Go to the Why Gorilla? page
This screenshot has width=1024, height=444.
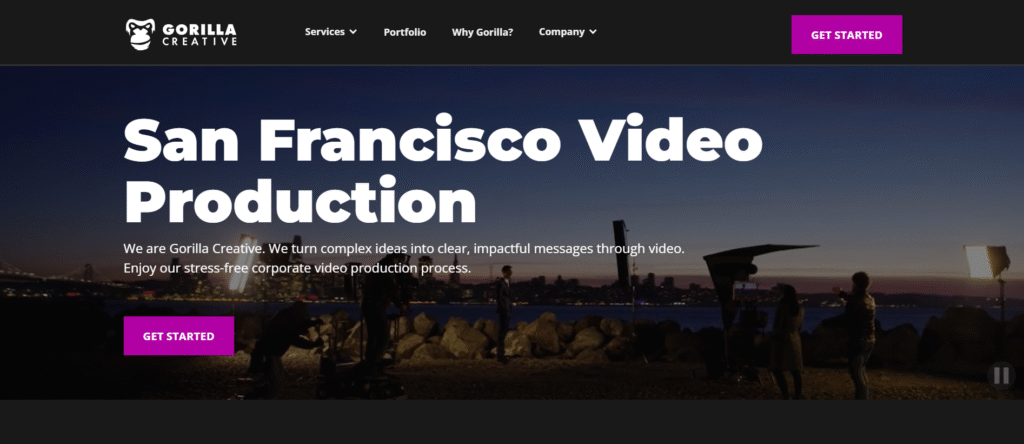(483, 32)
